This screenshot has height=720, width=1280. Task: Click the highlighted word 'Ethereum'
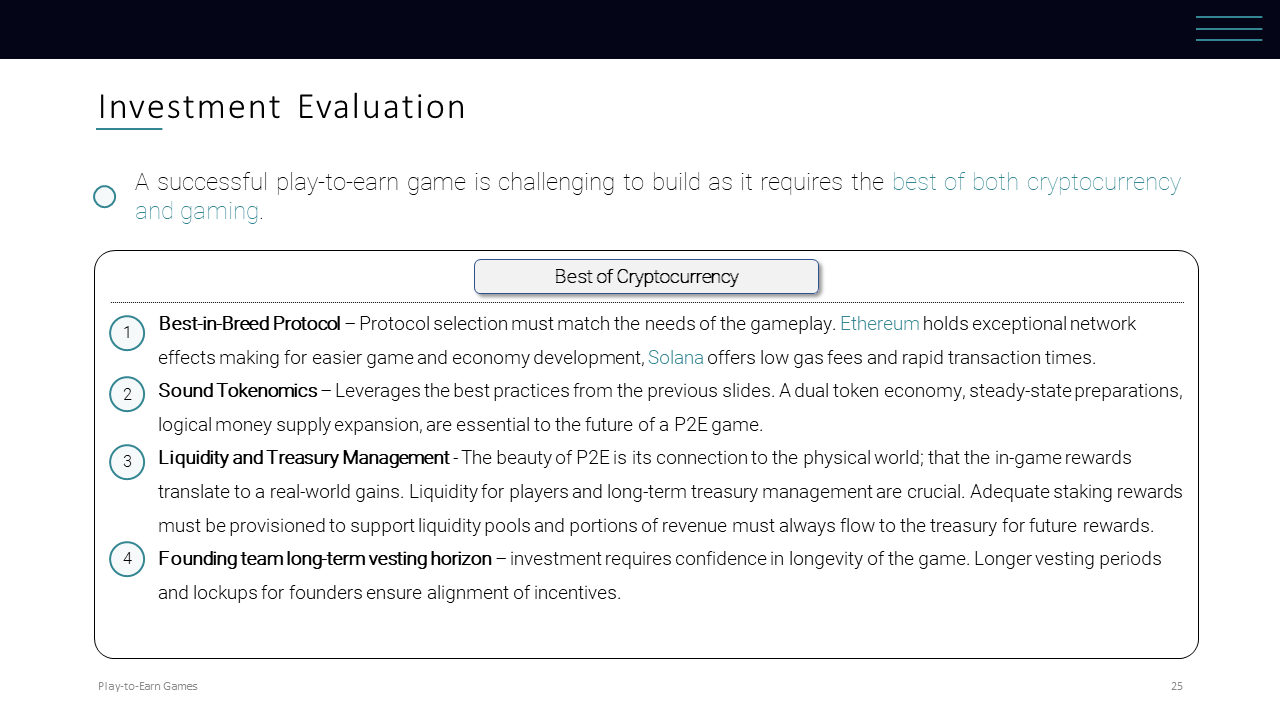(x=879, y=324)
